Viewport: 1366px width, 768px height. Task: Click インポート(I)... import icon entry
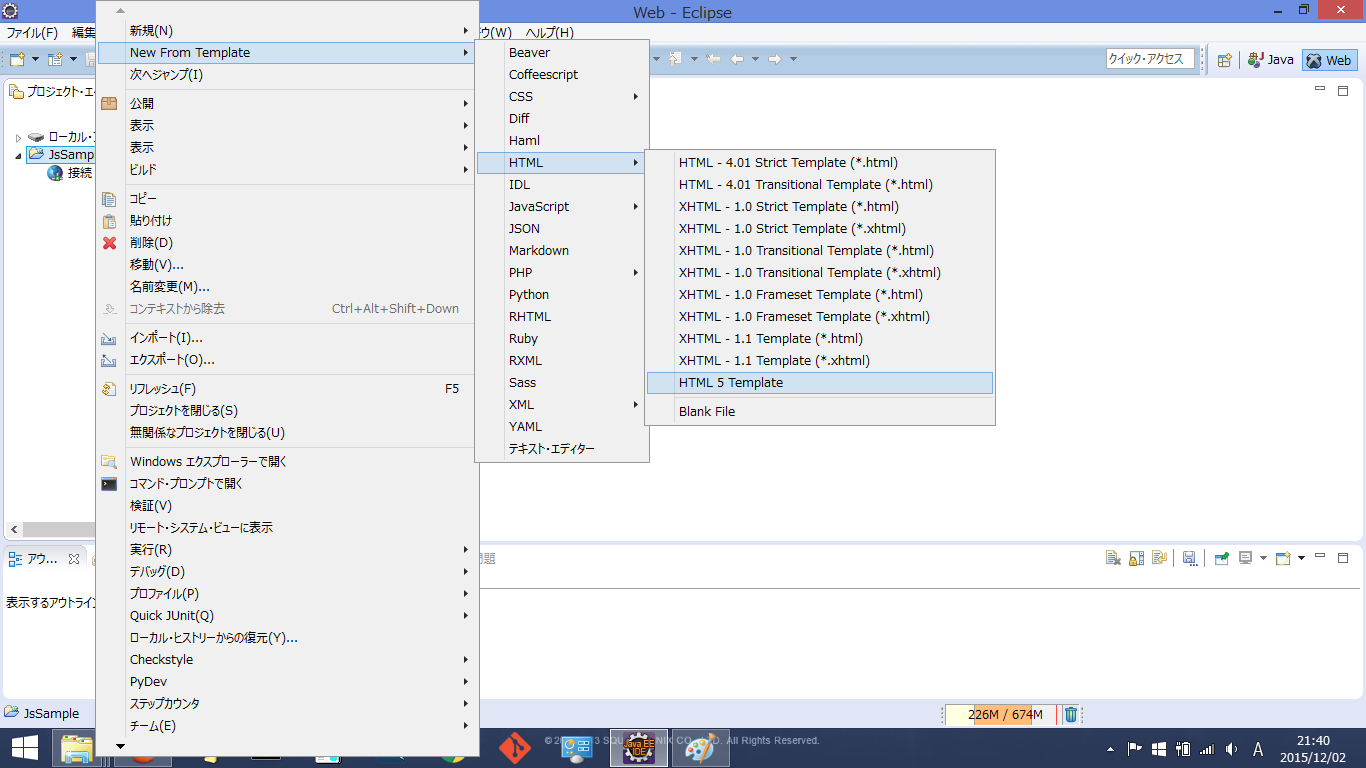tap(287, 337)
